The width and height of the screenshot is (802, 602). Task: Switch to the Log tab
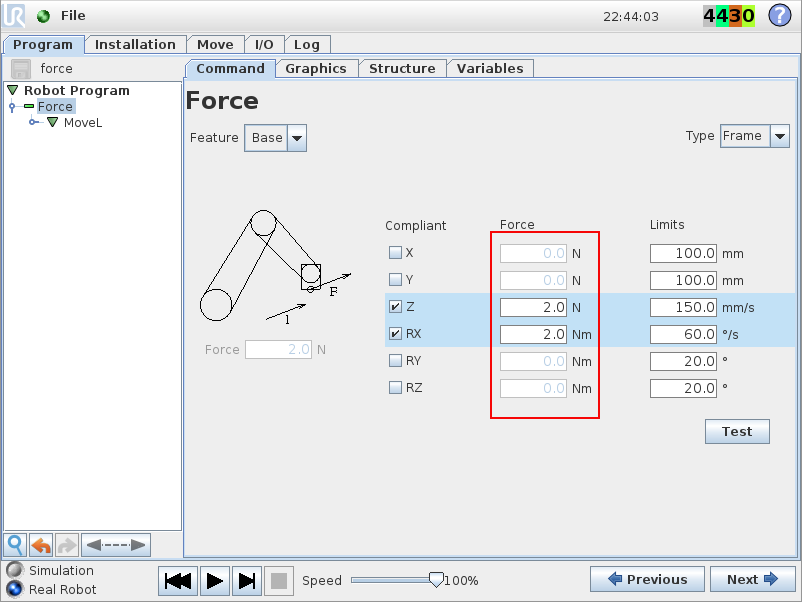(x=307, y=44)
